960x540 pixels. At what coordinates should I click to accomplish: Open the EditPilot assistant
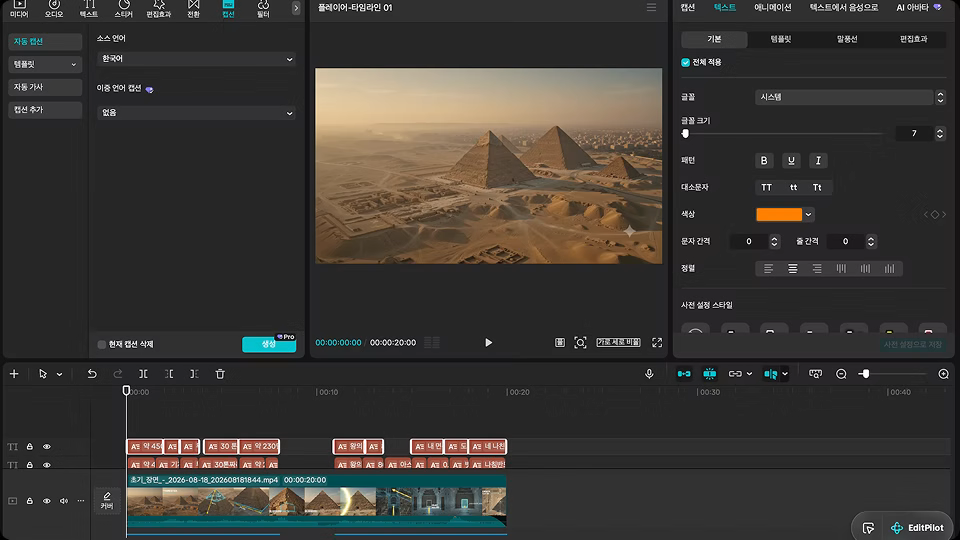point(917,527)
